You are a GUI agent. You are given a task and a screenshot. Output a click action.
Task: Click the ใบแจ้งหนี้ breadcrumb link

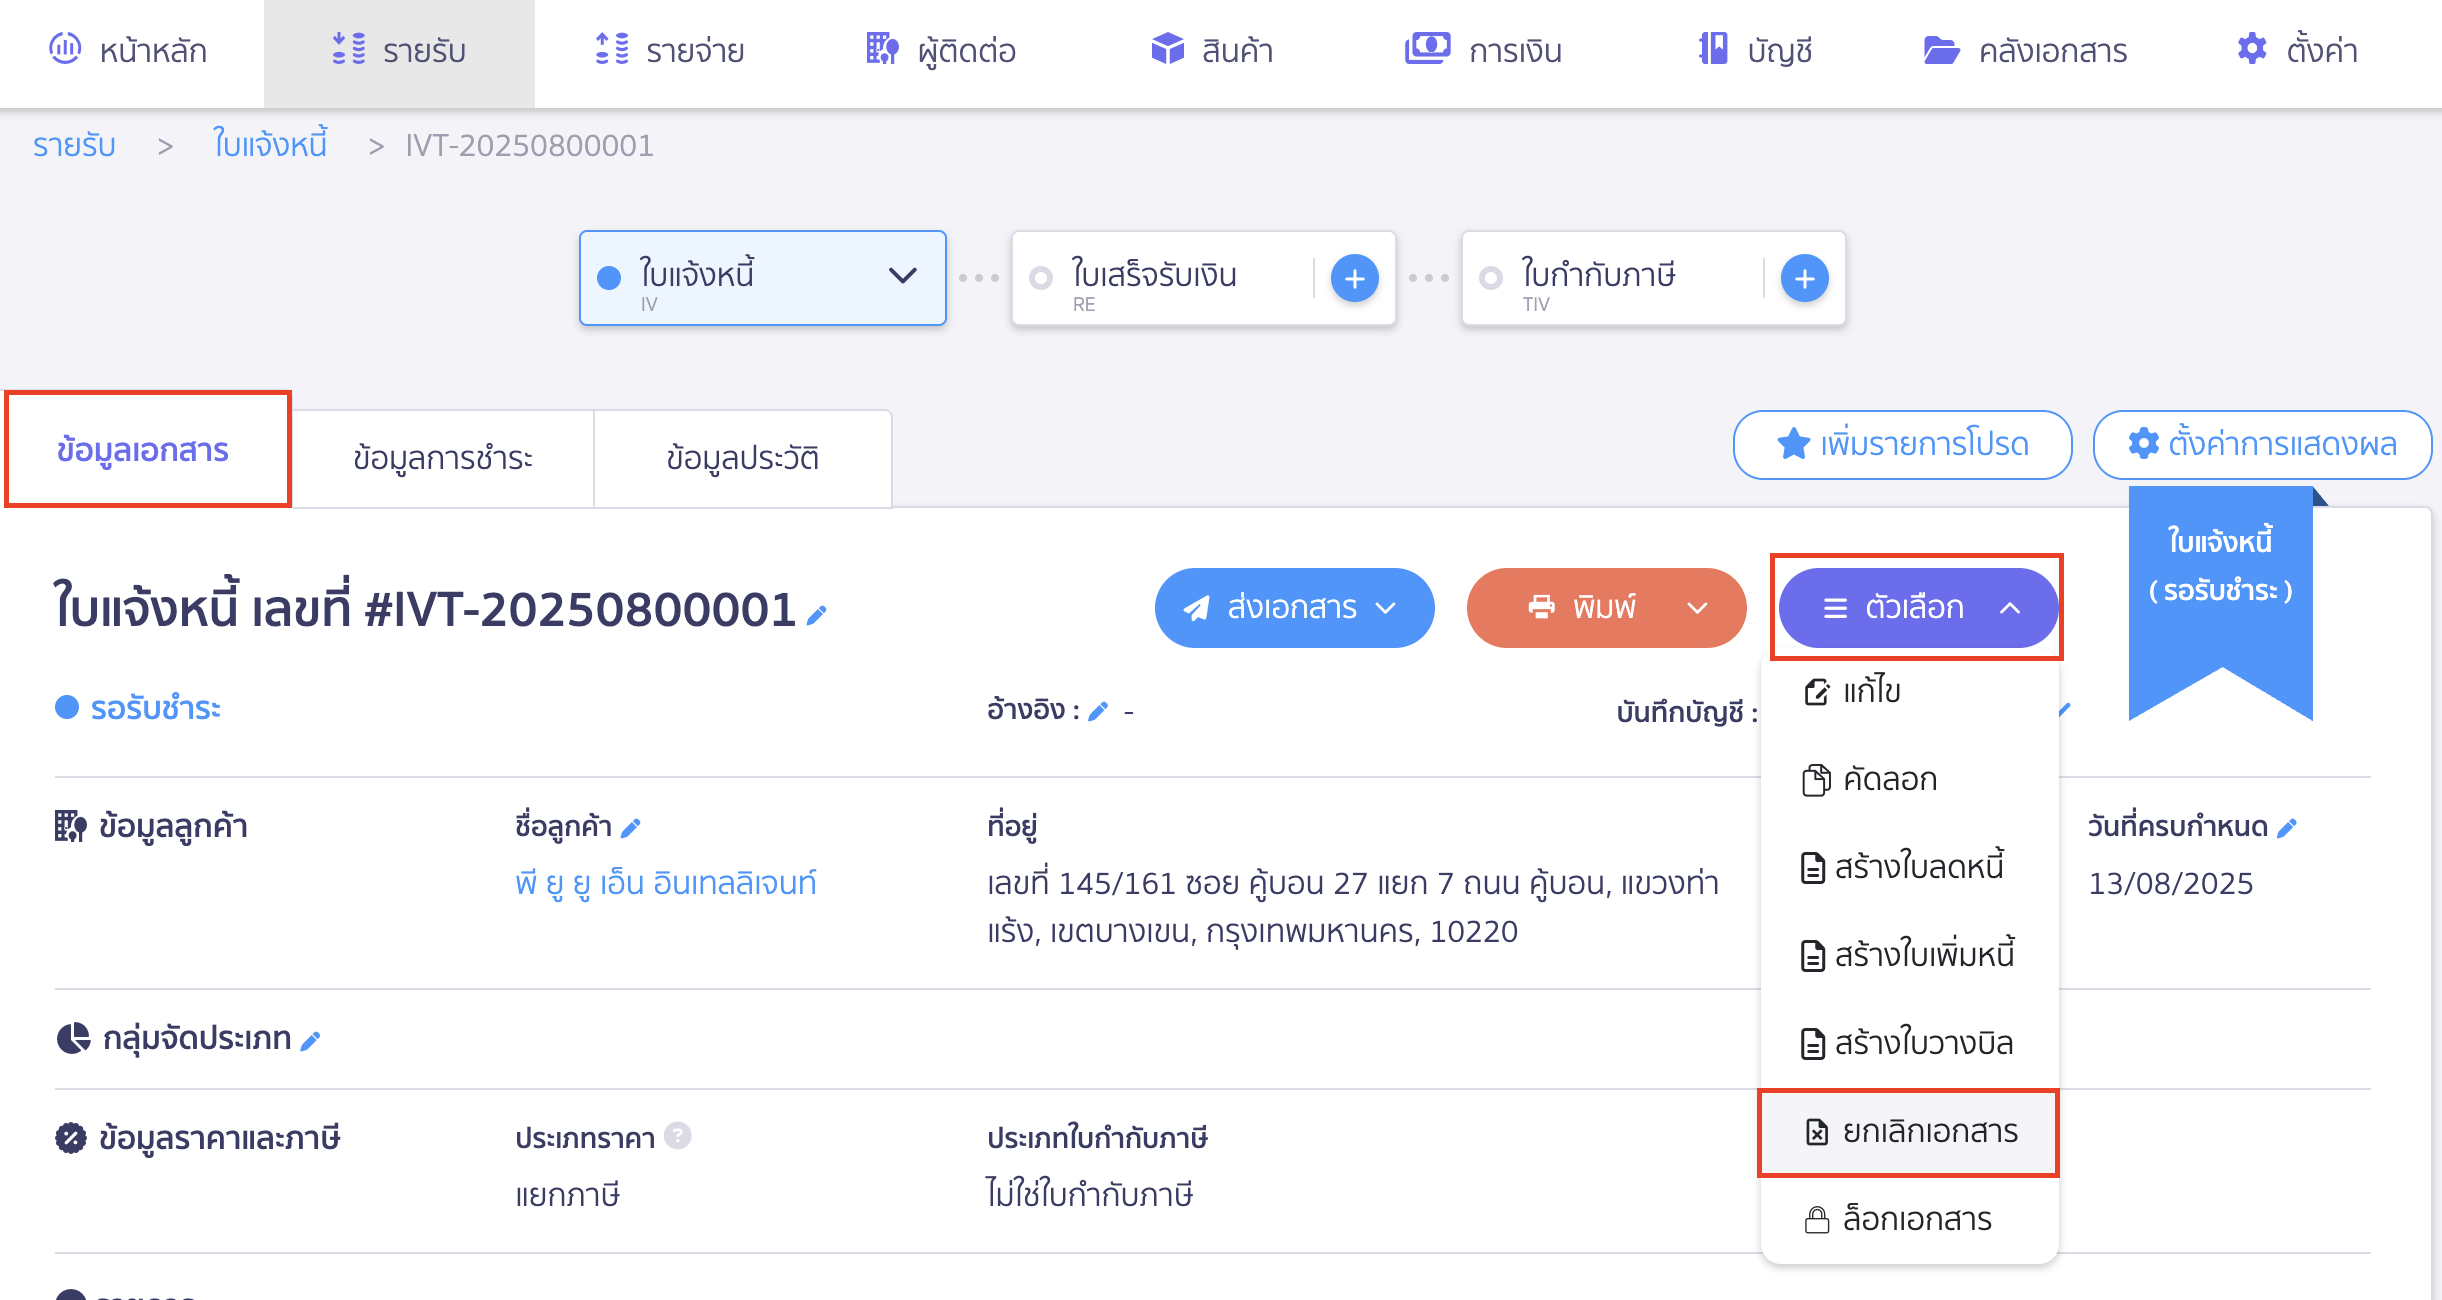[x=270, y=146]
